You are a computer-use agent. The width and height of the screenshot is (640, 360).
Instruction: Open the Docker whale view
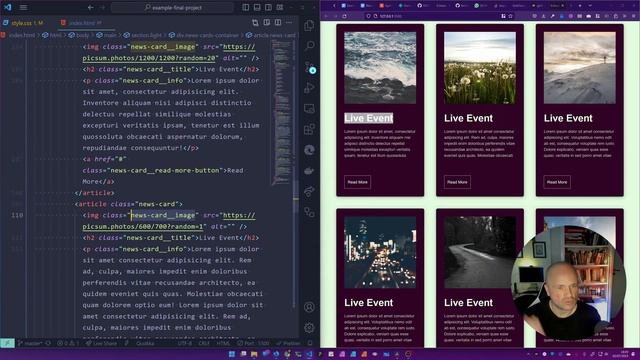309,171
